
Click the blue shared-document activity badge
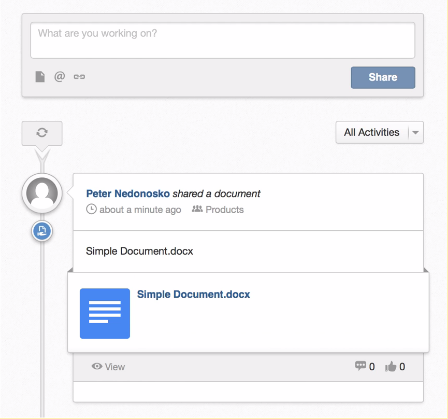(42, 231)
